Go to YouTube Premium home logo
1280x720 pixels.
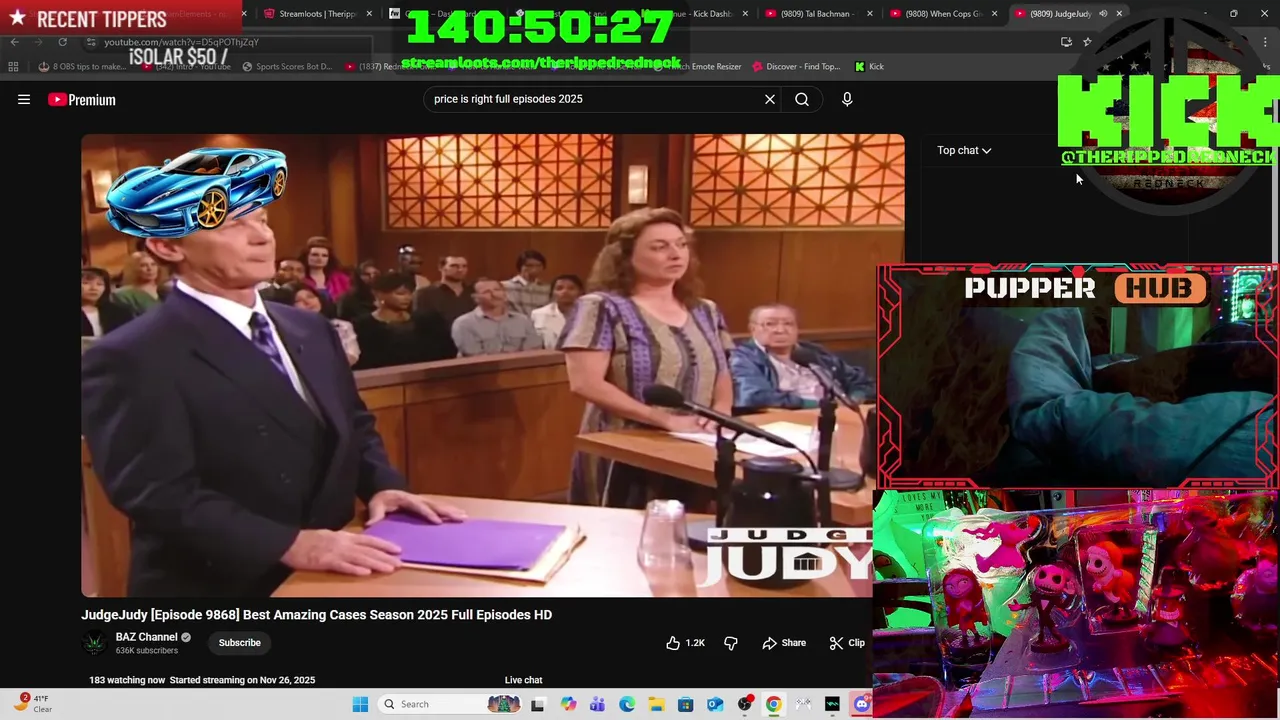pos(82,99)
